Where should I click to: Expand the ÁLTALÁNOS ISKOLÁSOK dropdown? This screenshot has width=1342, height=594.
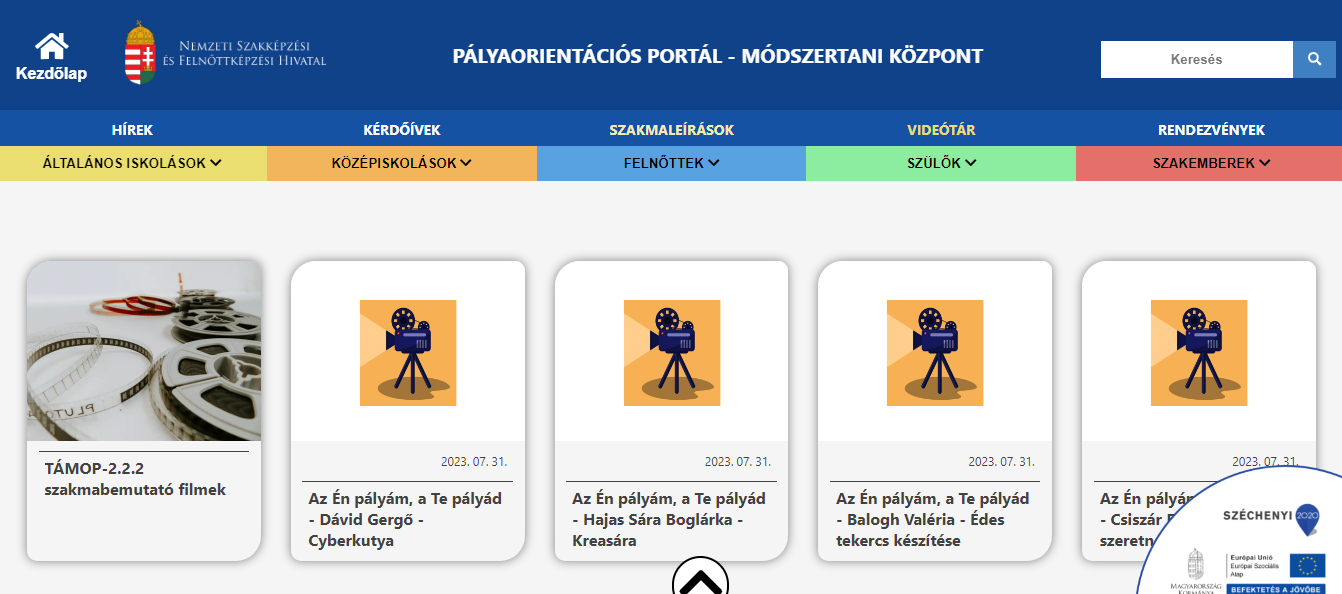(x=134, y=162)
